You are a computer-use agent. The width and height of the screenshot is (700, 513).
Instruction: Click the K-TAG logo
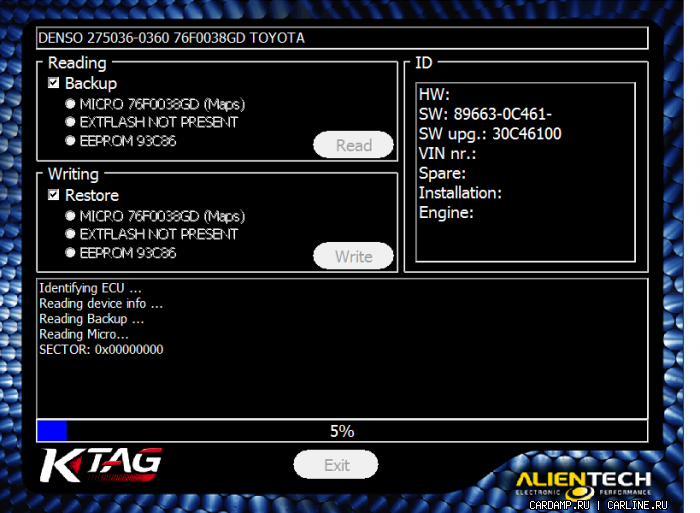tap(101, 465)
